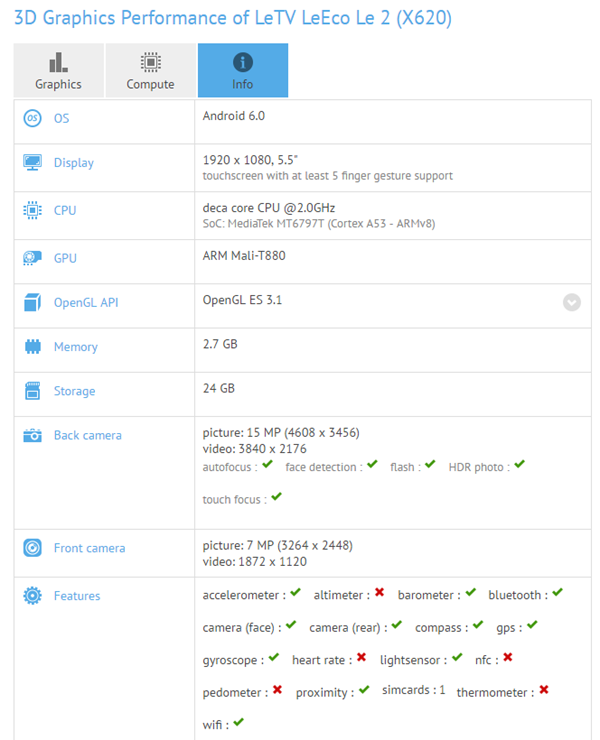Image resolution: width=600 pixels, height=740 pixels.
Task: Expand the OpenGL ES 3.1 details arrow
Action: [x=572, y=303]
